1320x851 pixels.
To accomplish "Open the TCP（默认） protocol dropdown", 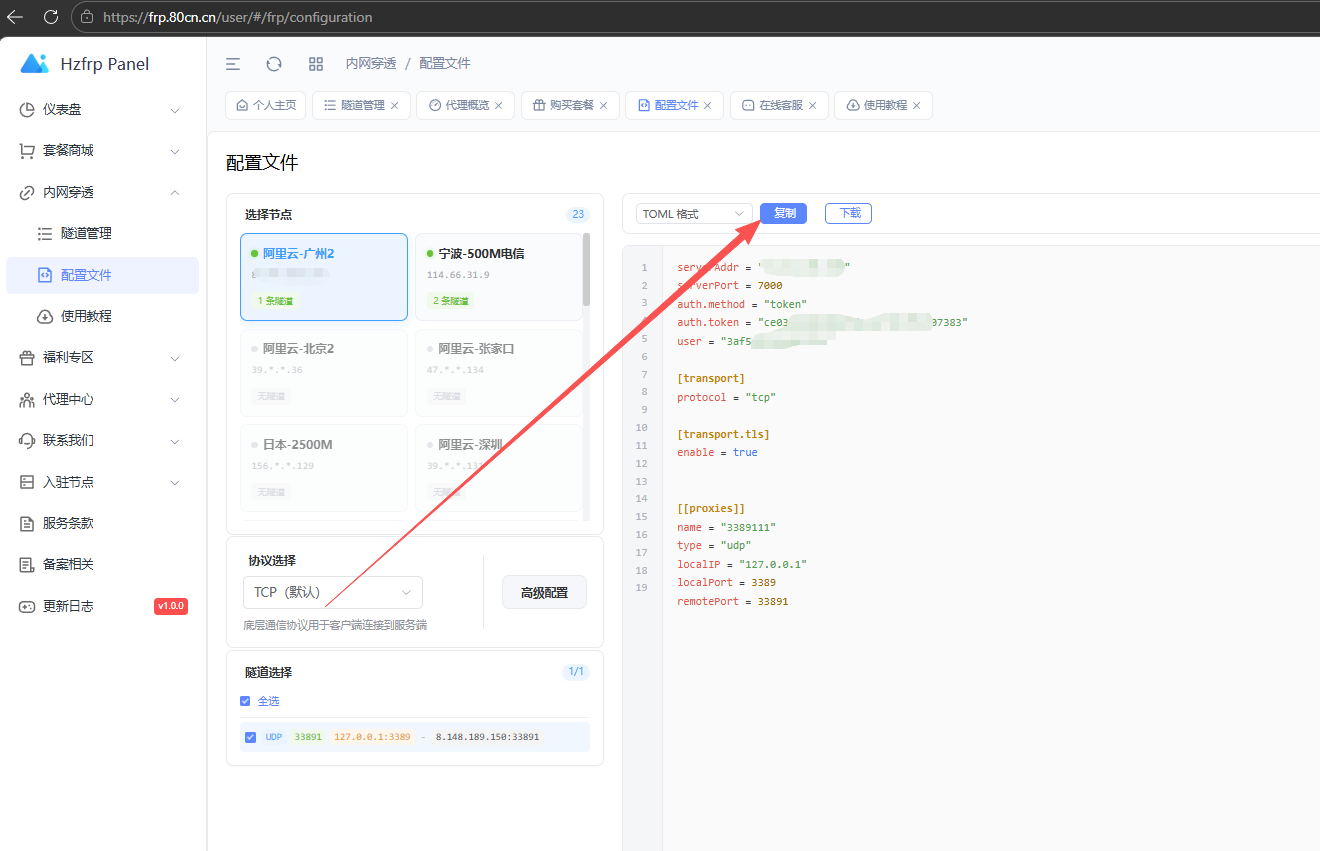I will coord(333,592).
